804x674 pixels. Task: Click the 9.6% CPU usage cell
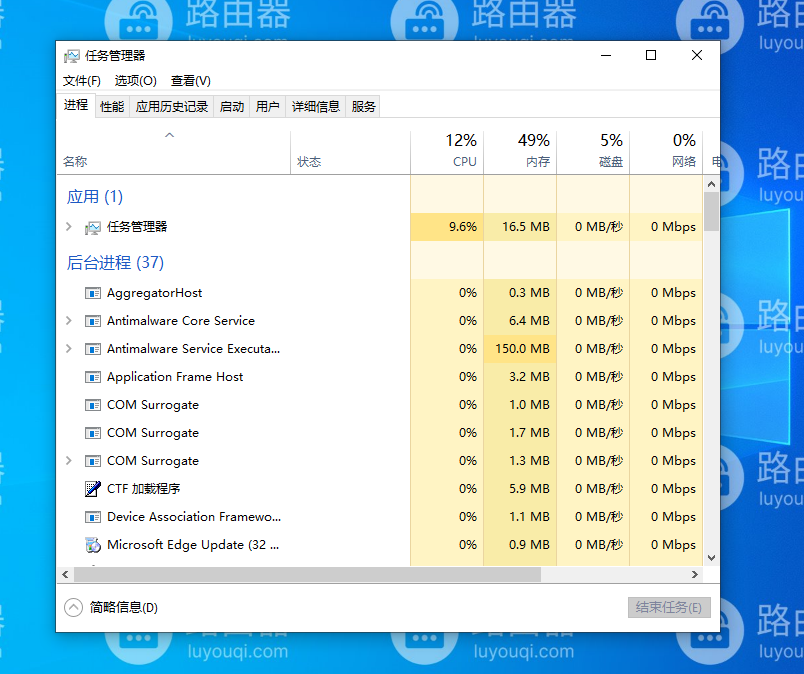(447, 227)
